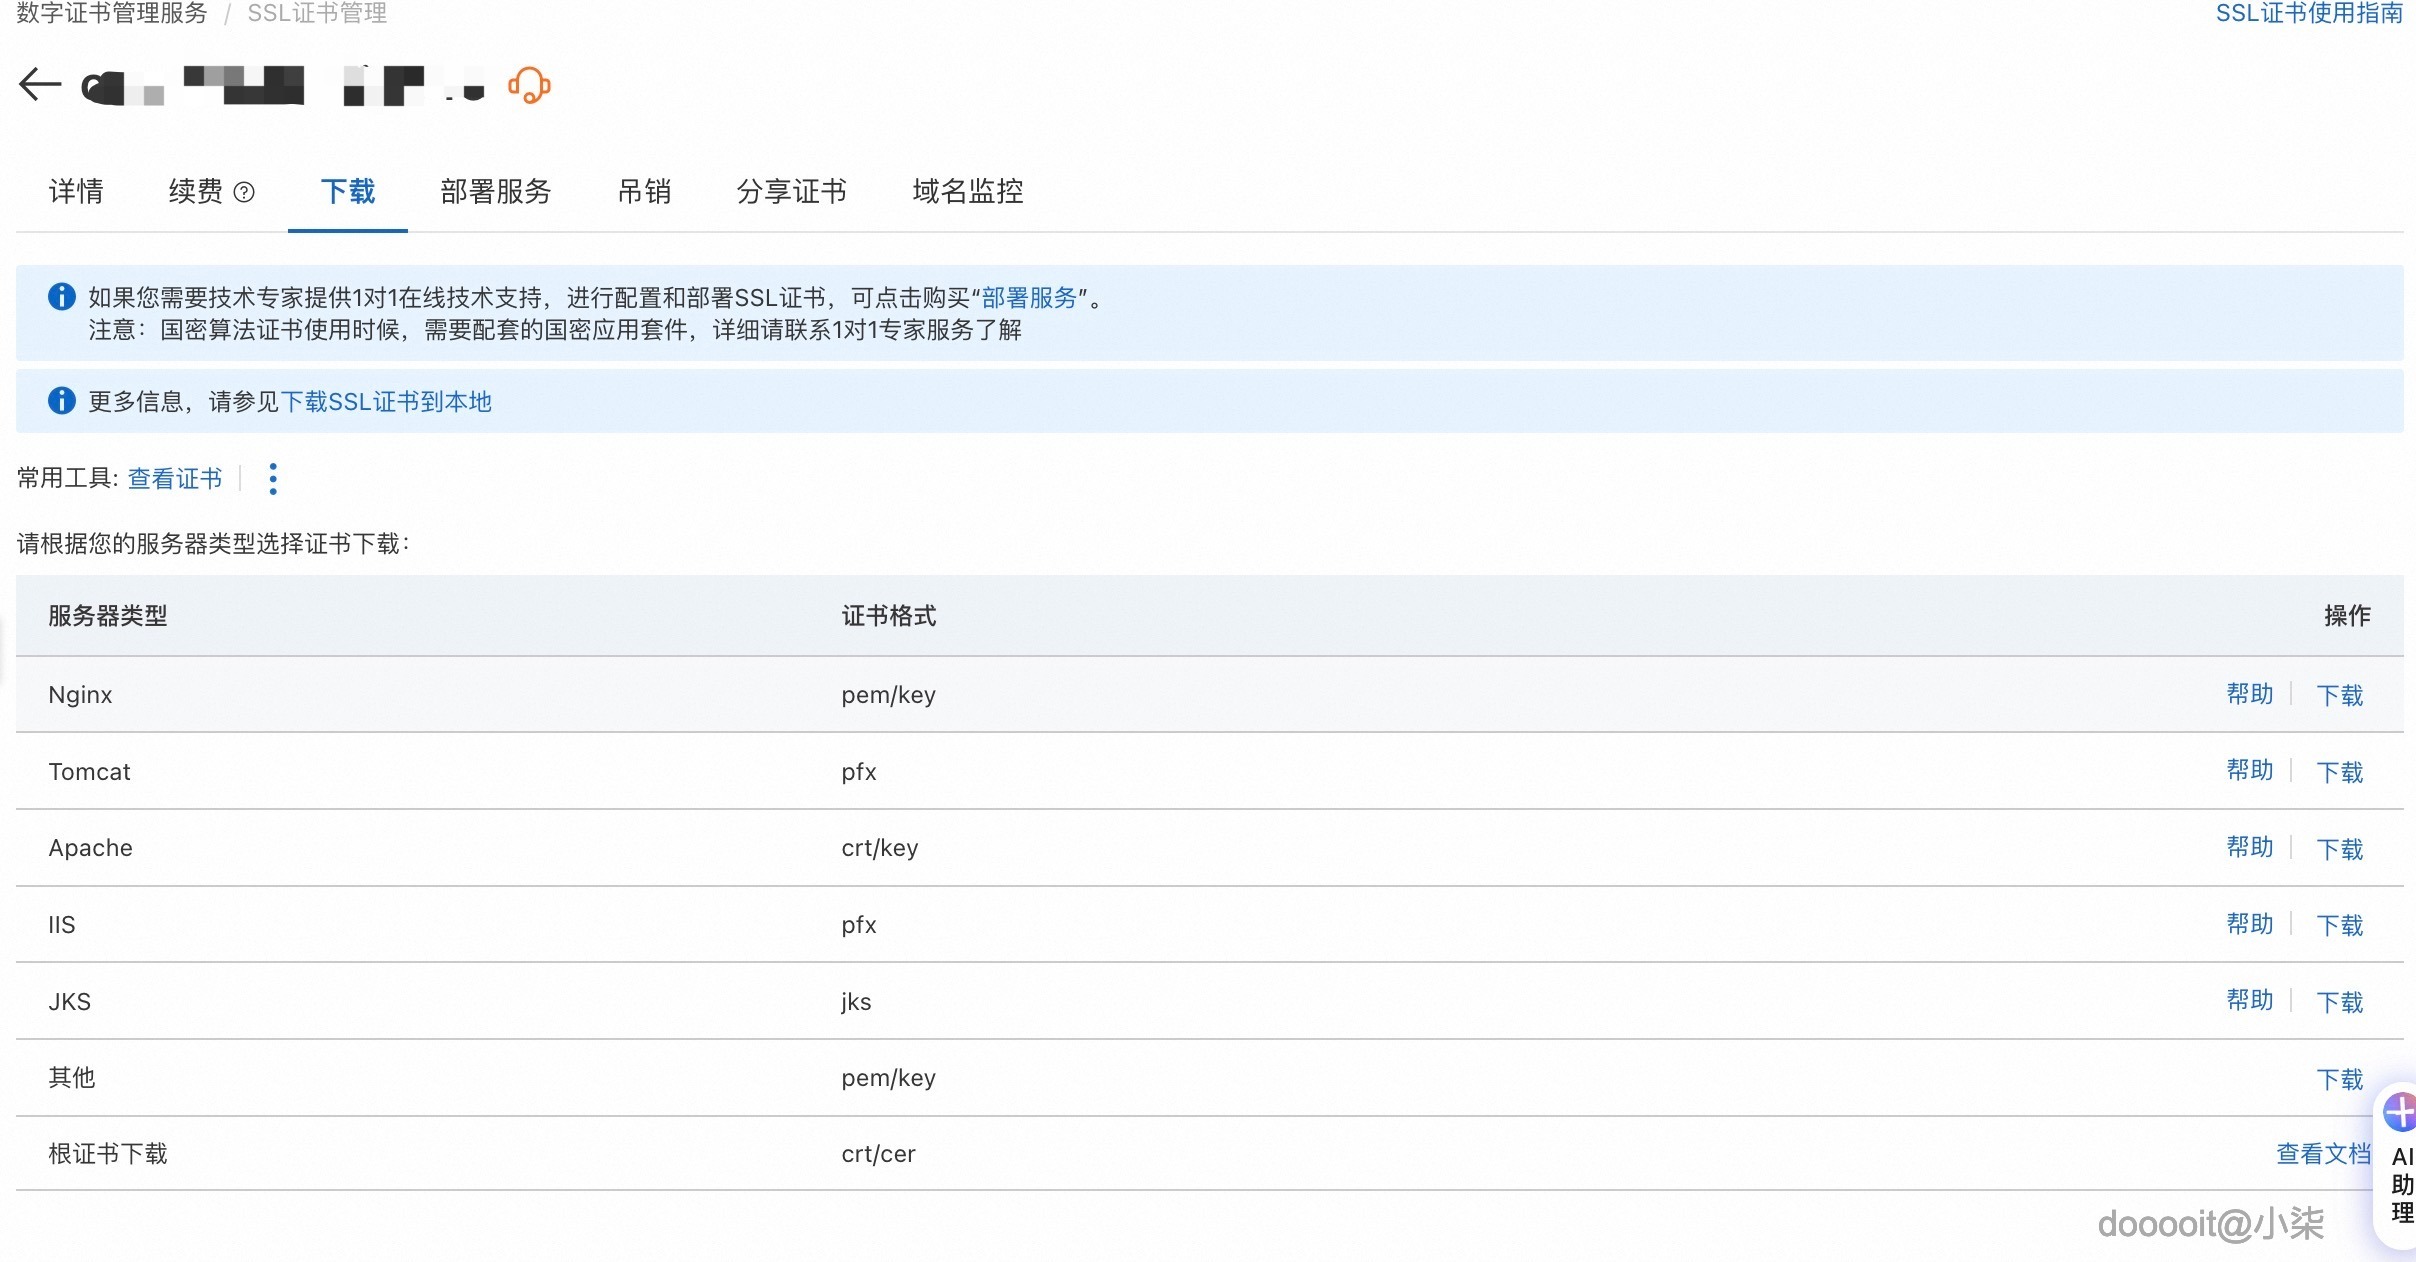The image size is (2416, 1262).
Task: Open the 分享证书 tab
Action: click(791, 191)
